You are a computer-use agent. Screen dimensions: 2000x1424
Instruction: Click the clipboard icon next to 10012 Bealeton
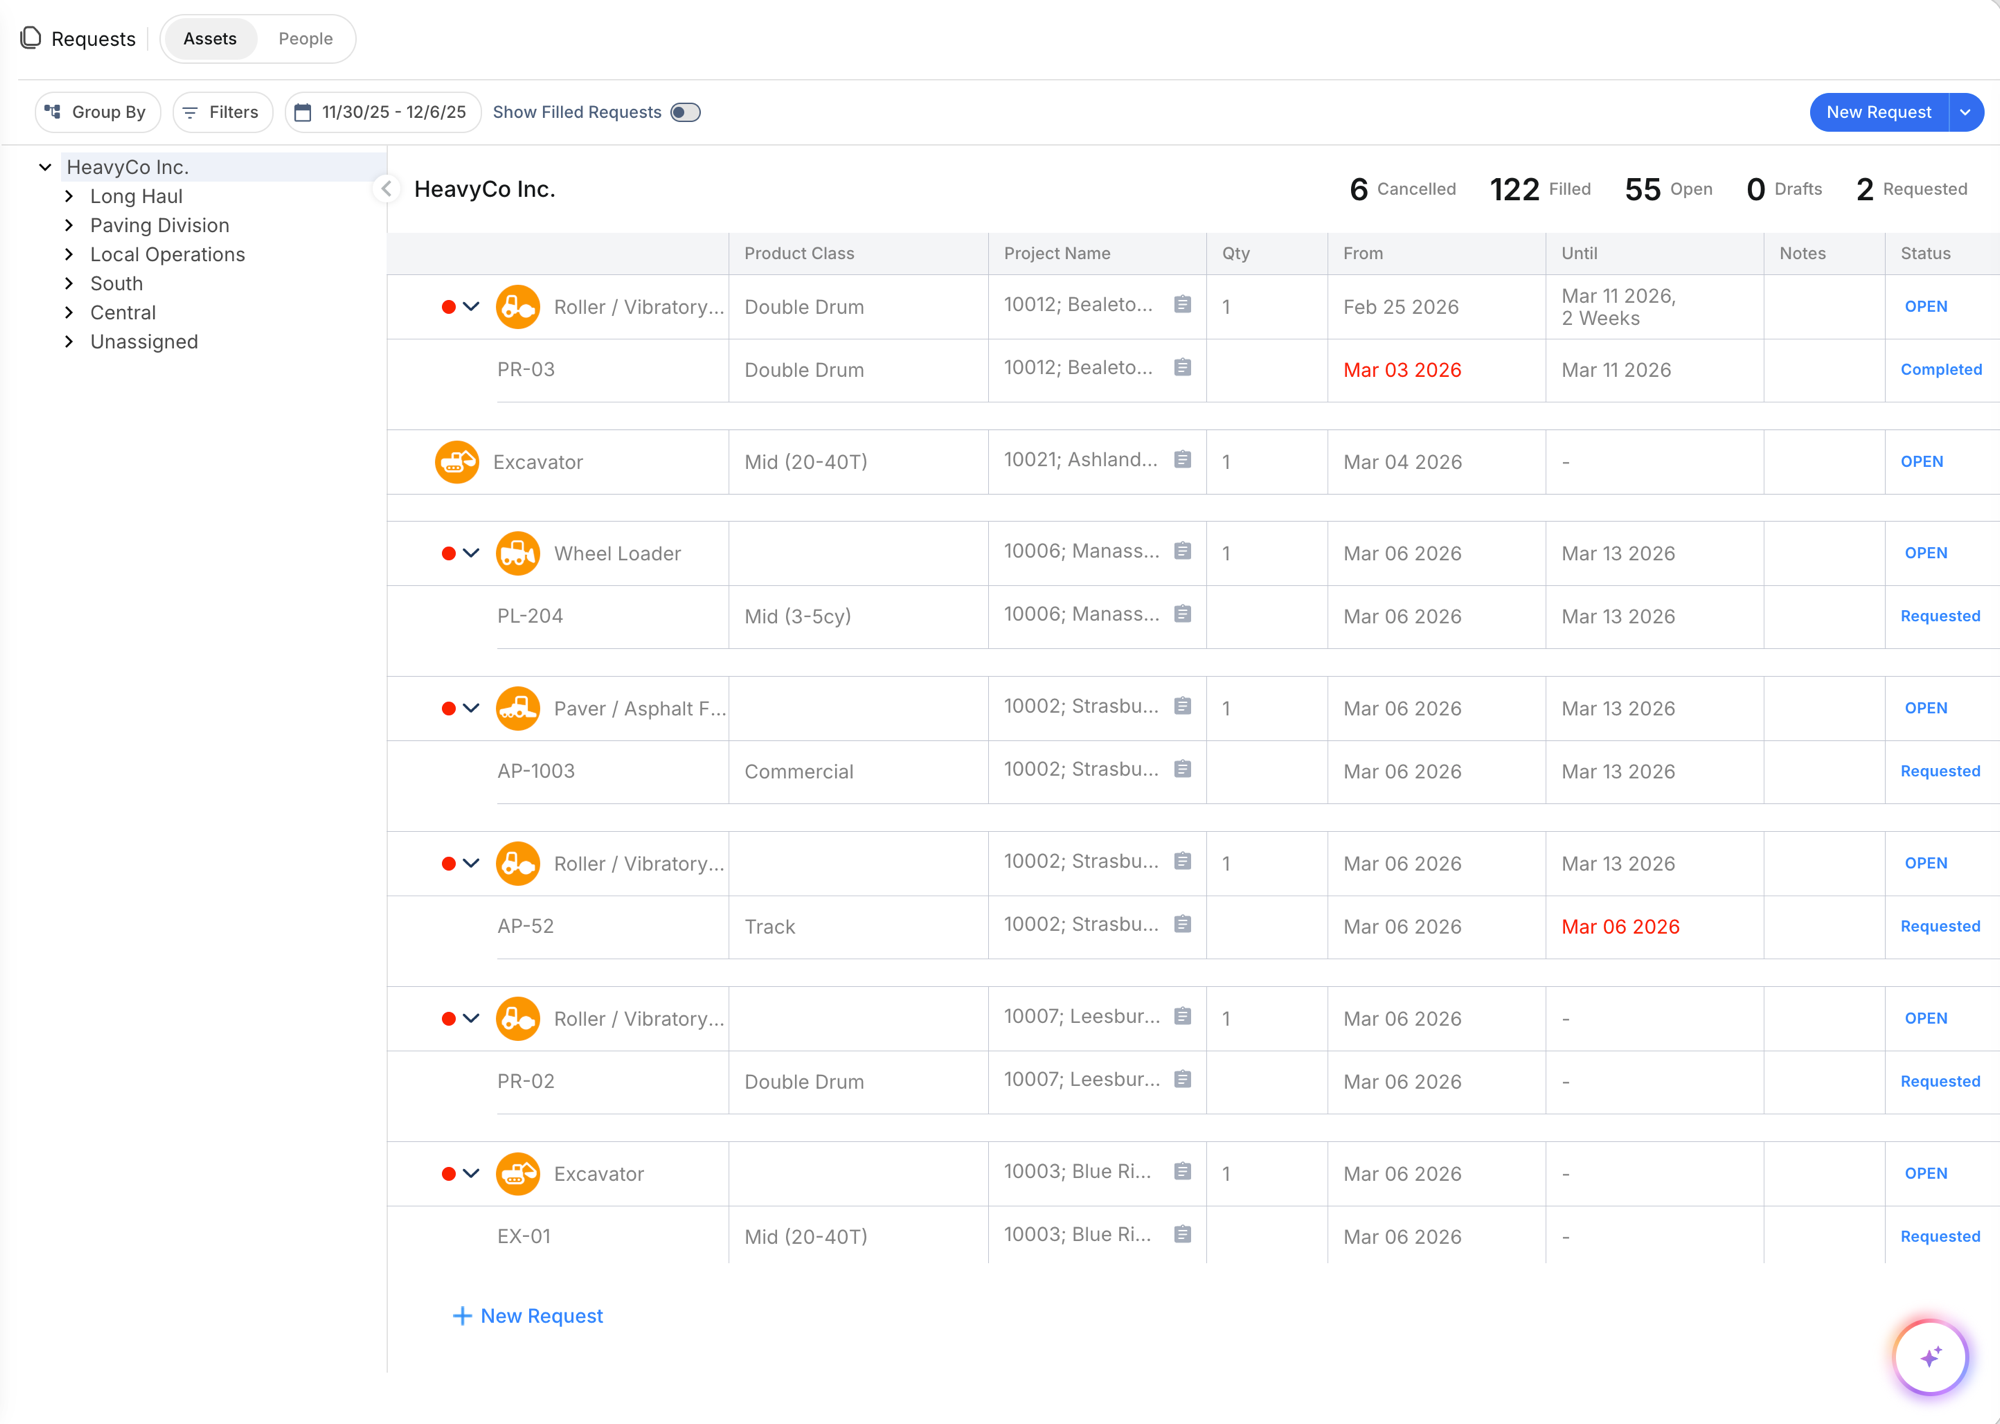pos(1182,305)
